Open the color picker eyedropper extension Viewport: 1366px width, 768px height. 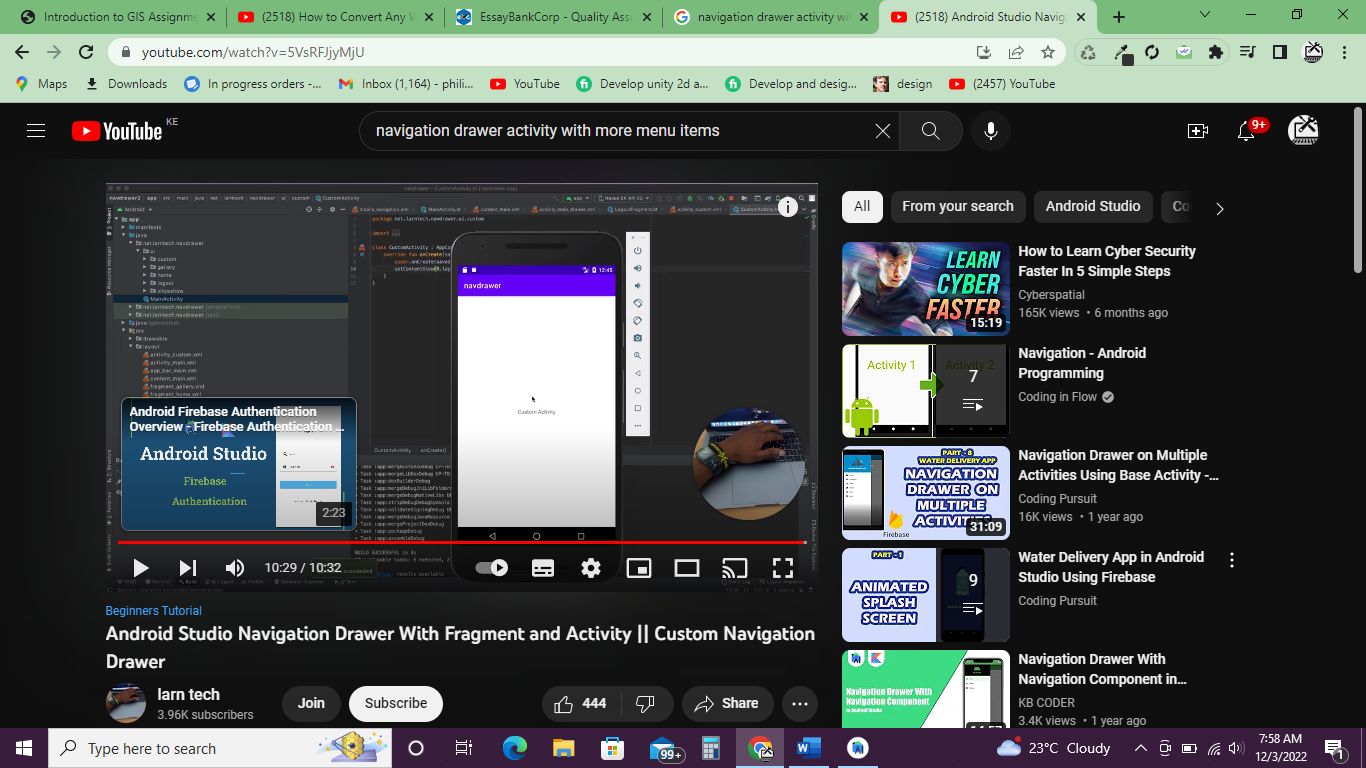pos(1123,52)
